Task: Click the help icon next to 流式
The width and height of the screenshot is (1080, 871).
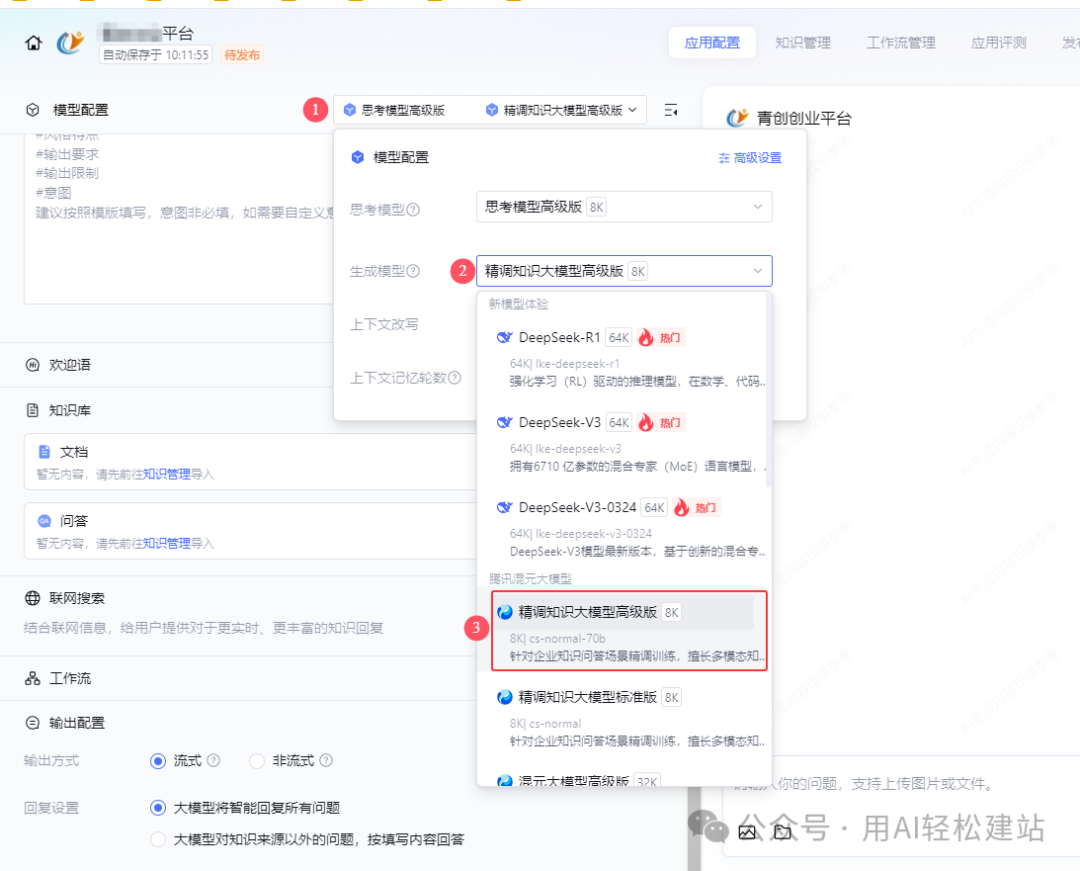Action: [214, 760]
